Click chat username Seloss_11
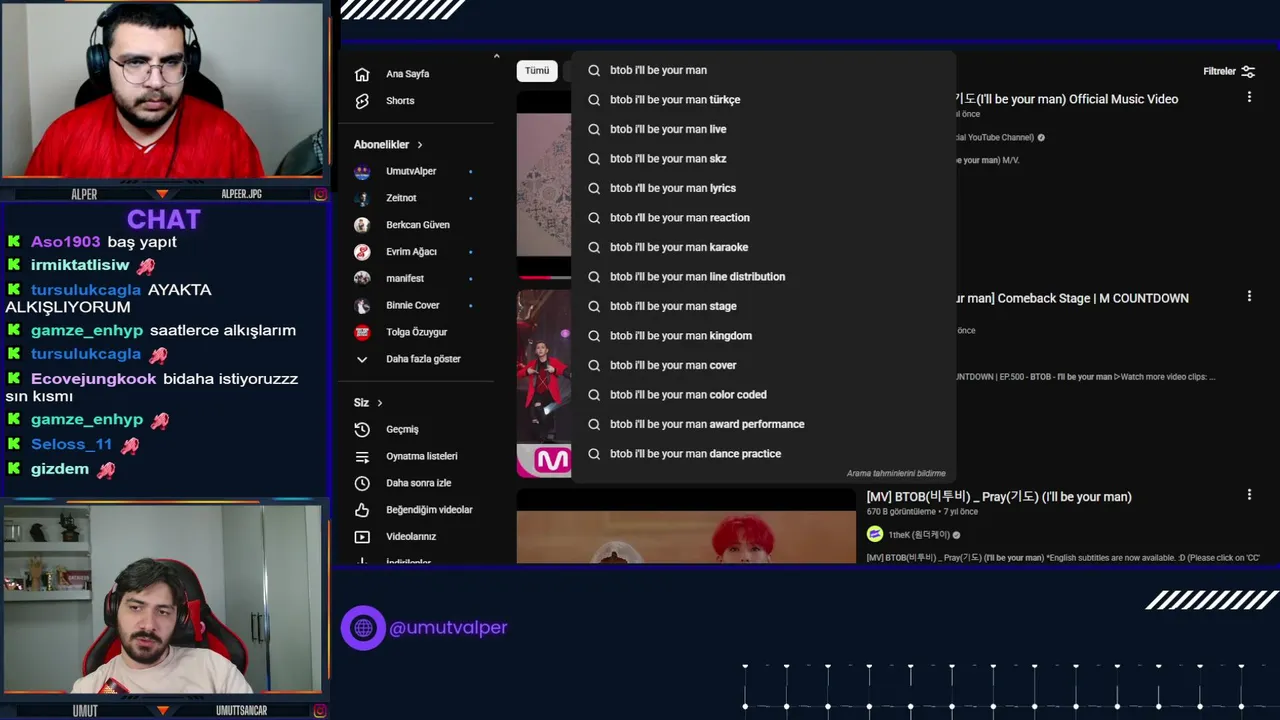1280x720 pixels. click(x=71, y=444)
